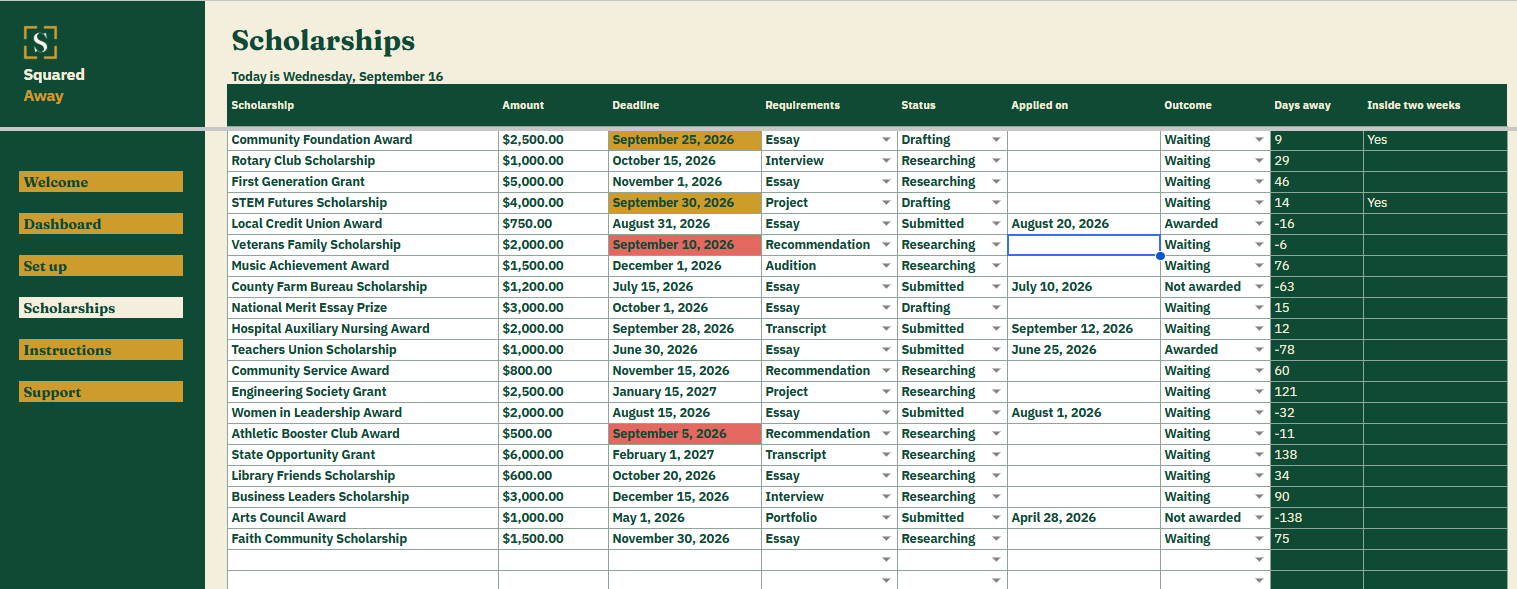Open Requirements dropdown for Community Foundation Award
The width and height of the screenshot is (1517, 589).
click(x=886, y=140)
